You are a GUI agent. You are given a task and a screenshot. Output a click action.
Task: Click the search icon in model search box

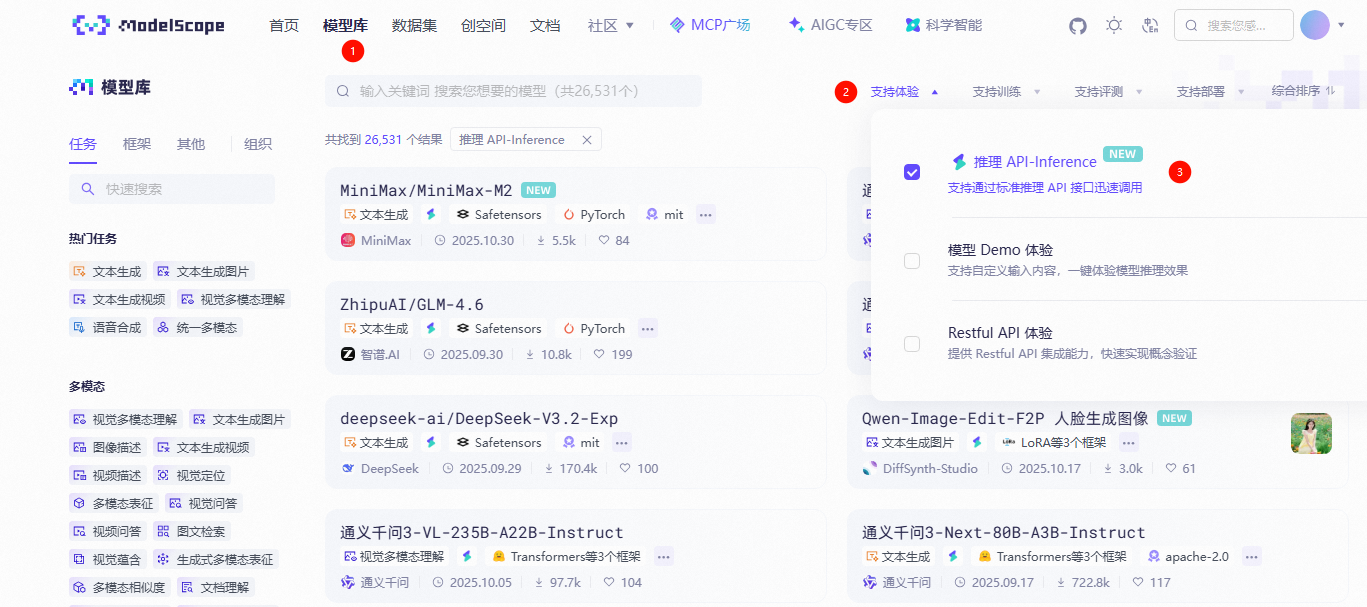(x=343, y=91)
